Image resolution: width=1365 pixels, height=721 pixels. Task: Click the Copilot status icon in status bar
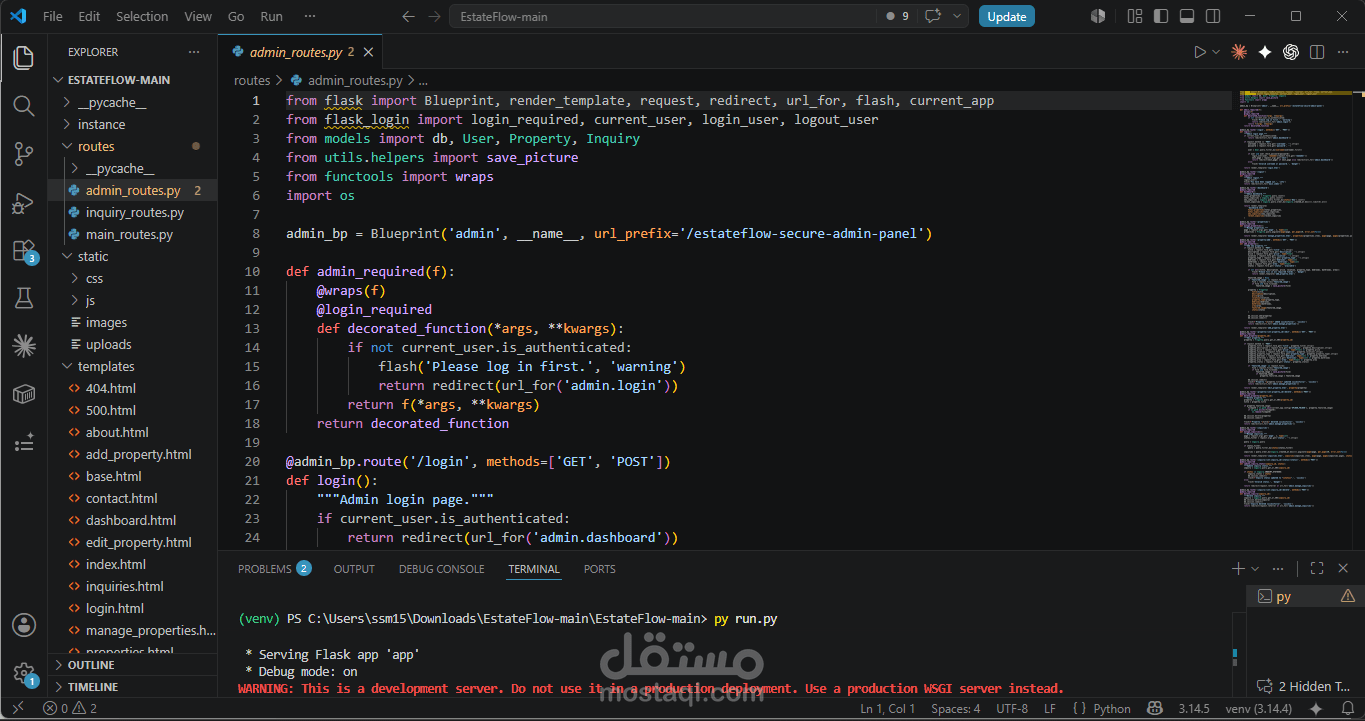pos(1155,709)
